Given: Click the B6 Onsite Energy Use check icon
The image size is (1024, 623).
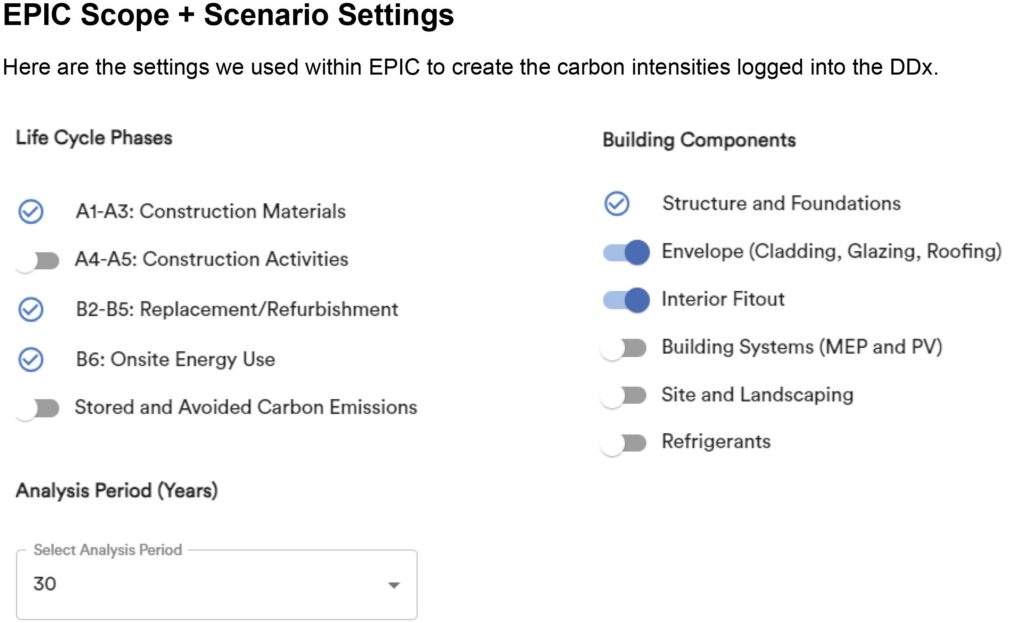Looking at the screenshot, I should click(x=31, y=359).
